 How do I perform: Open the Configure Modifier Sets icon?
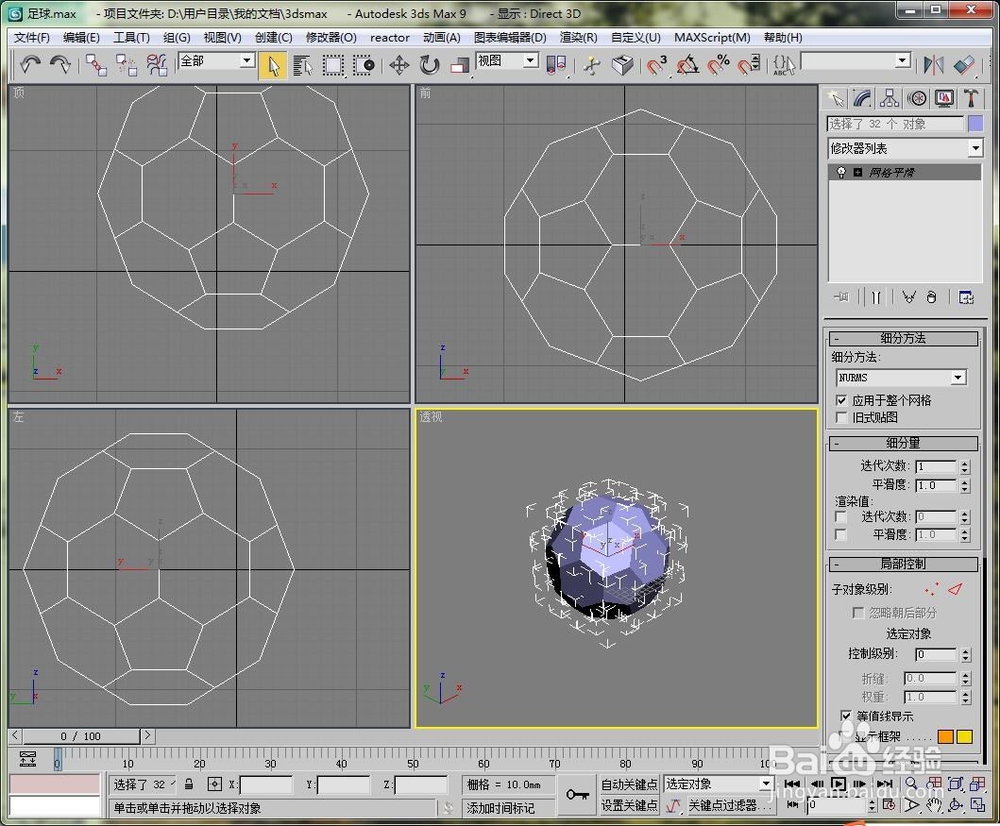[x=966, y=297]
